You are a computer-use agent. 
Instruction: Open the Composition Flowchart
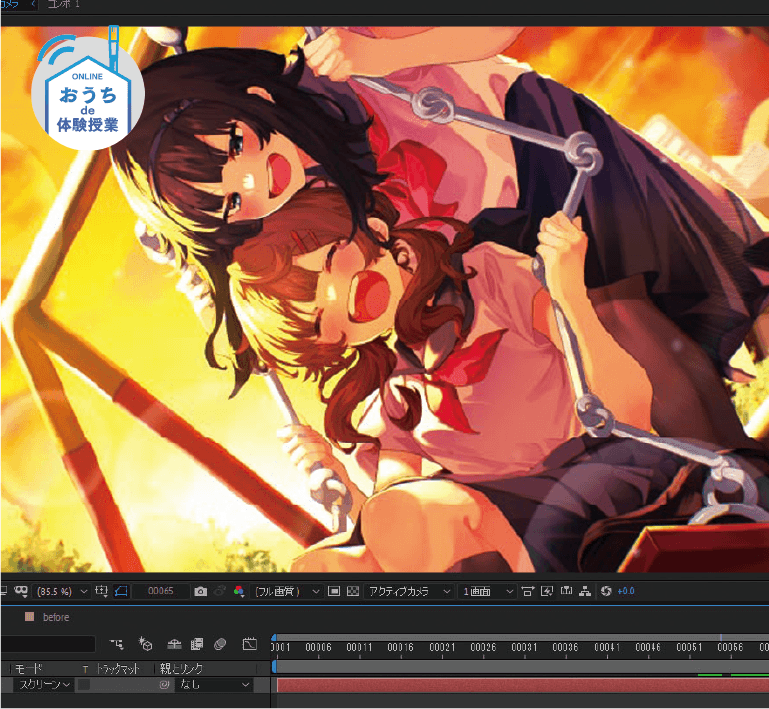585,591
